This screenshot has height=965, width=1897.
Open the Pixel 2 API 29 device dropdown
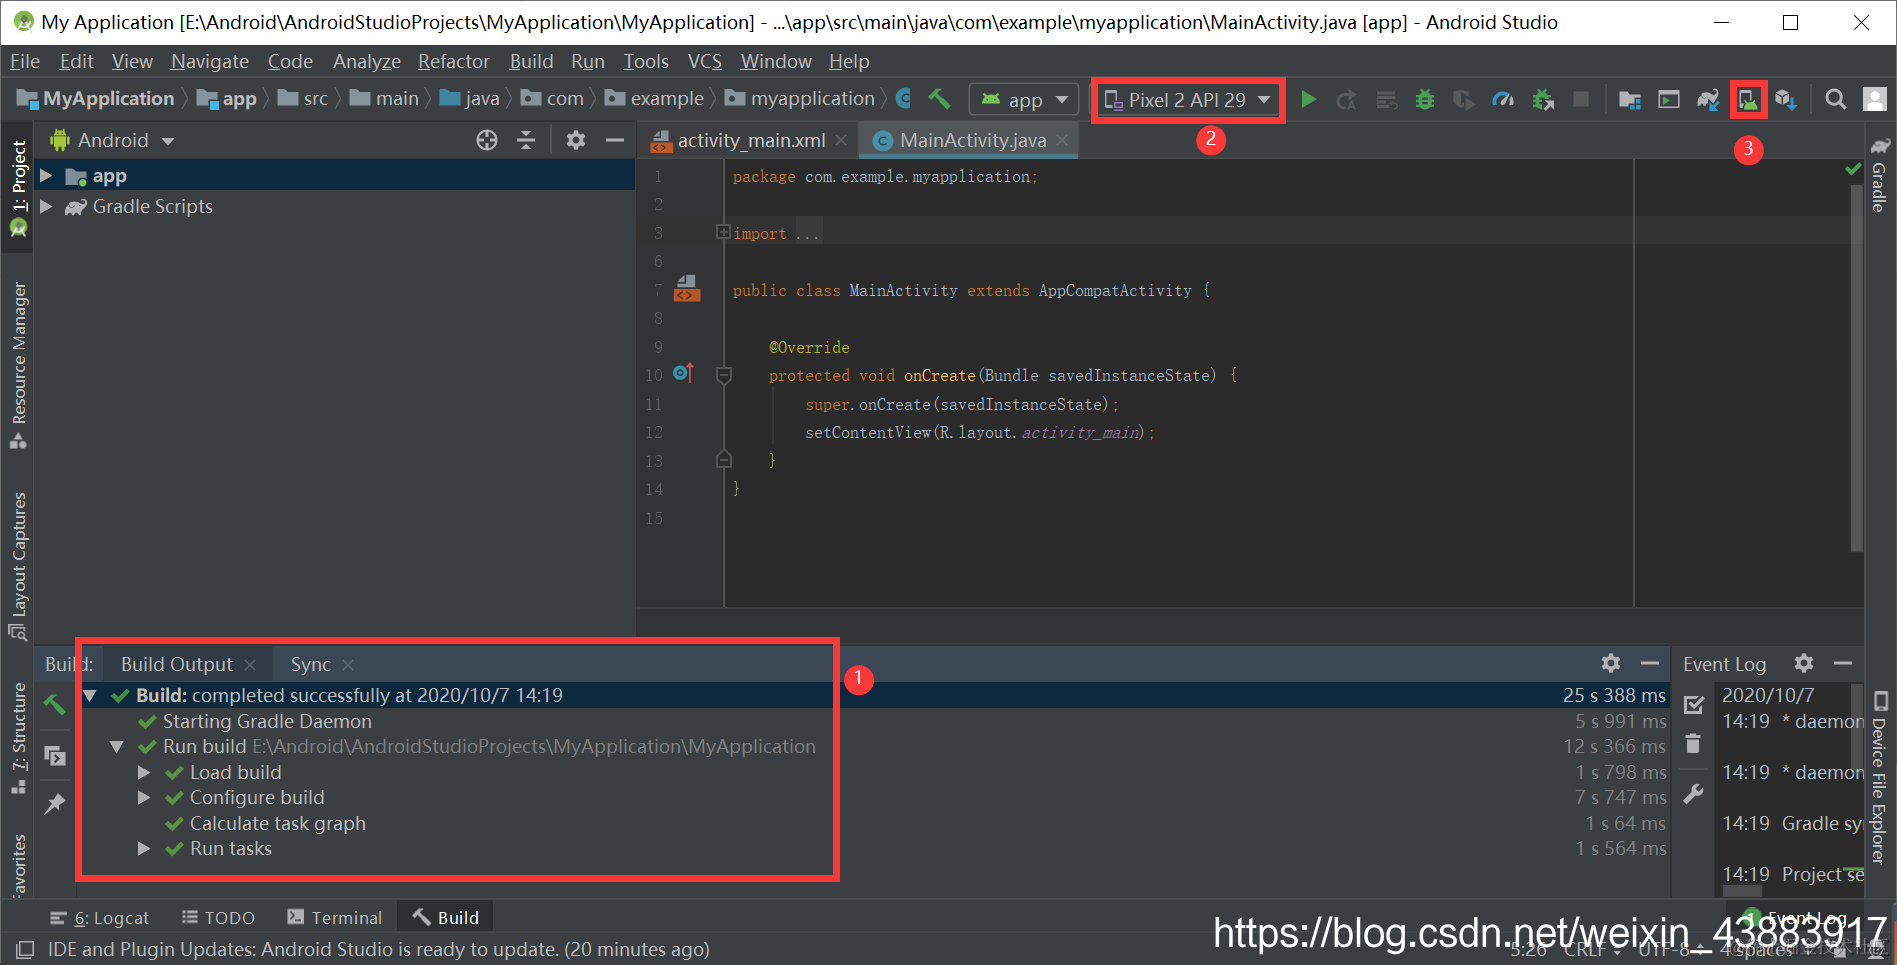pyautogui.click(x=1187, y=99)
